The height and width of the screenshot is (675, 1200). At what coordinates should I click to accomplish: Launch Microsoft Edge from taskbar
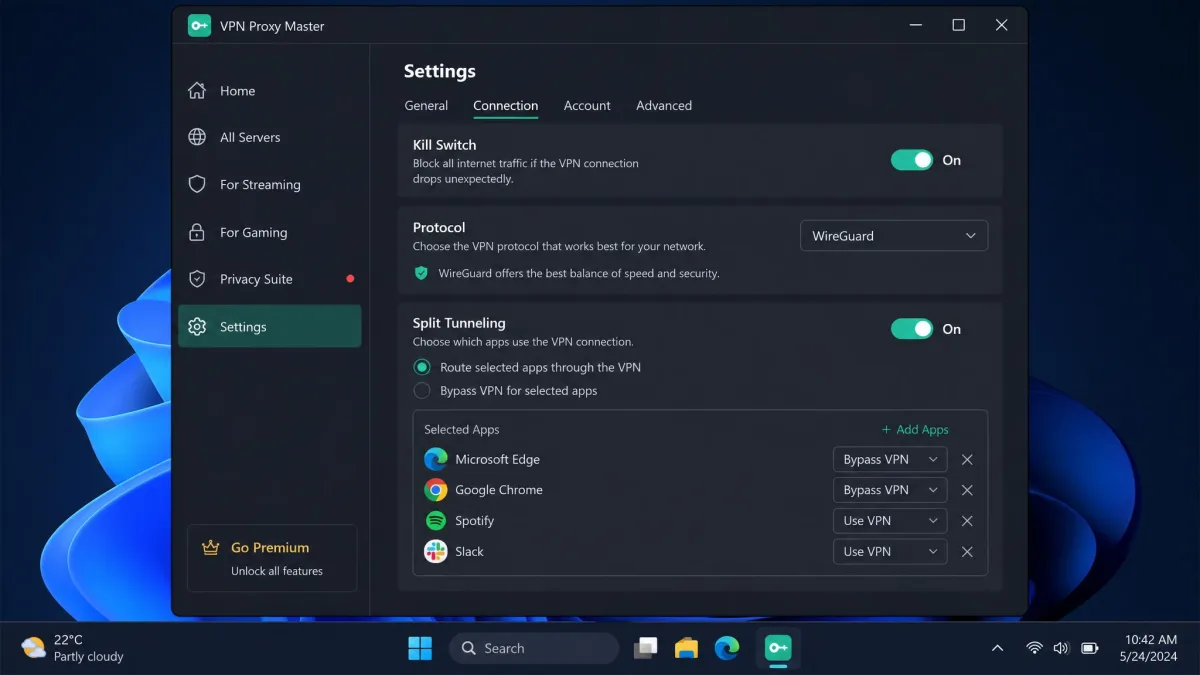[727, 648]
